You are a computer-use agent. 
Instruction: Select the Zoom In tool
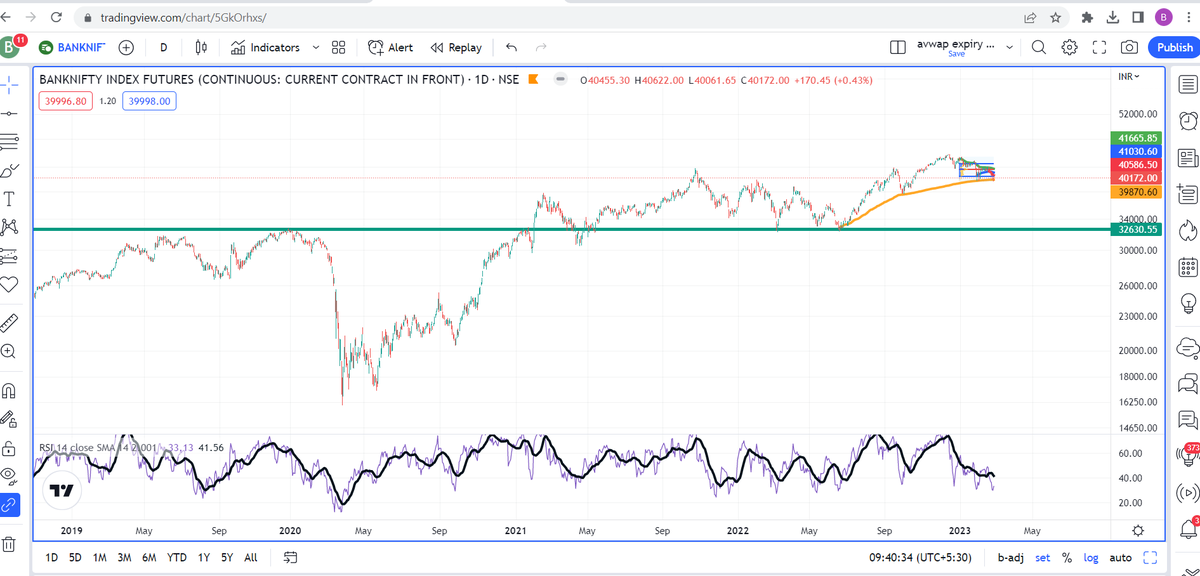9,352
